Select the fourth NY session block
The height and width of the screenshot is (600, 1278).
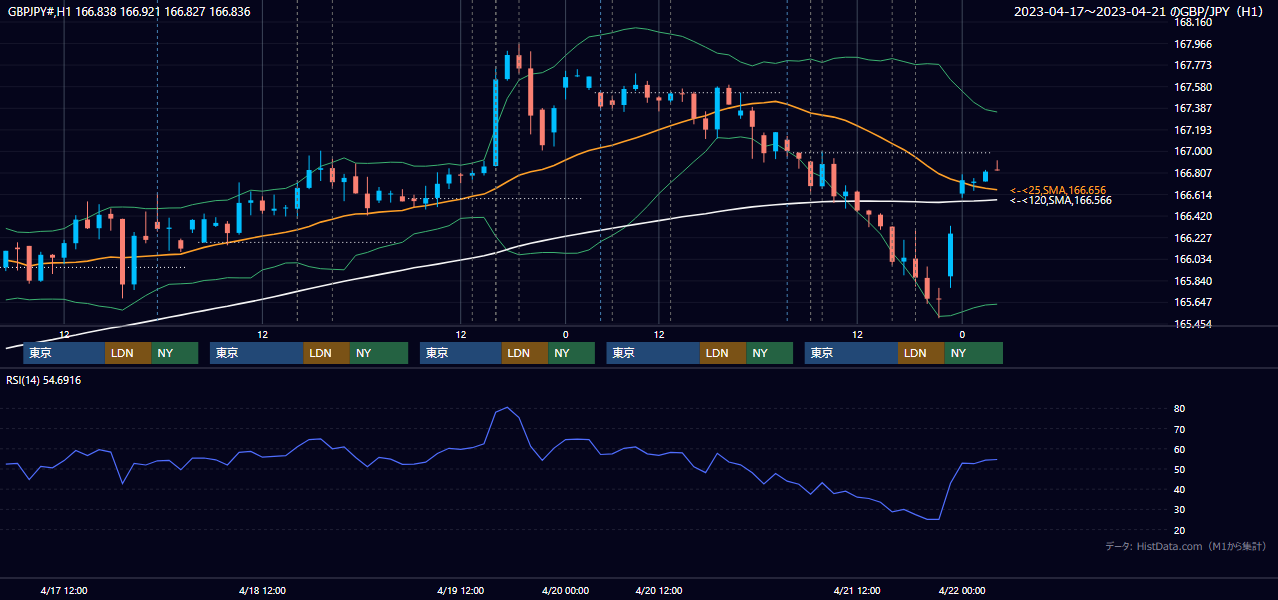point(769,353)
